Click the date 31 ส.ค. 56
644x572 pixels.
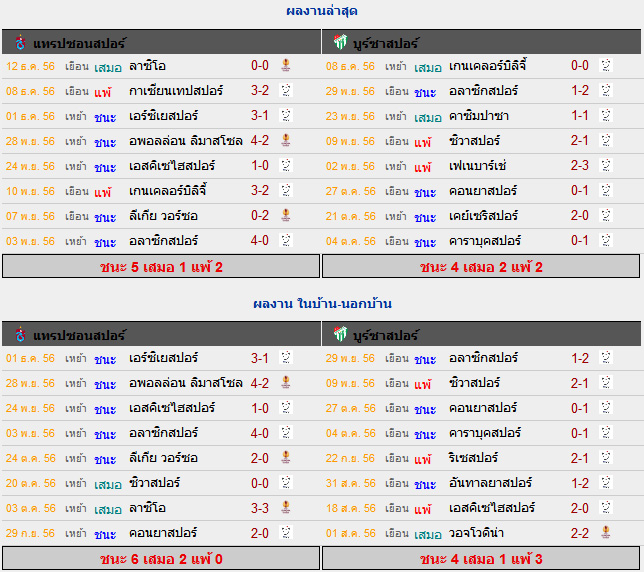tap(350, 483)
